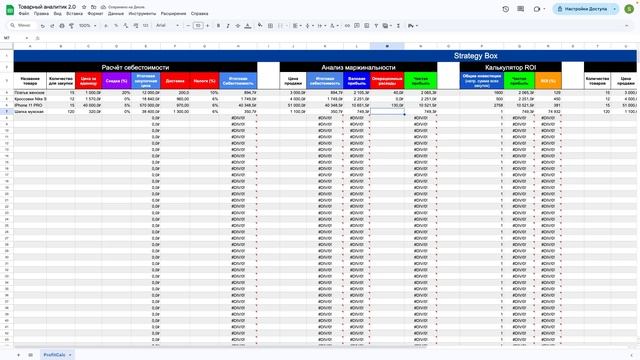Open the Вставка menu
Screen dimensions: 640x360
pos(74,13)
